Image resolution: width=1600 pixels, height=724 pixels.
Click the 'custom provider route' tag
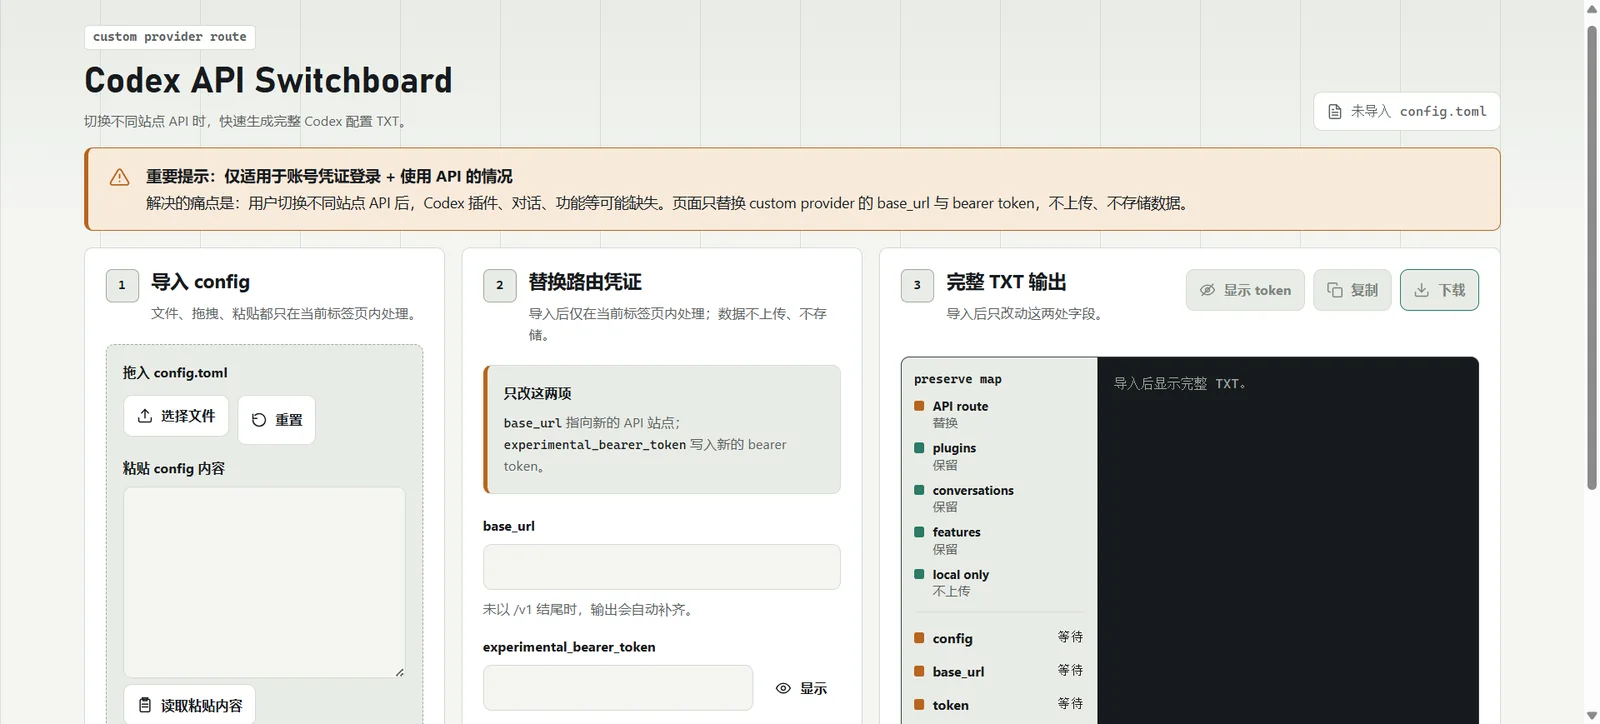click(170, 37)
